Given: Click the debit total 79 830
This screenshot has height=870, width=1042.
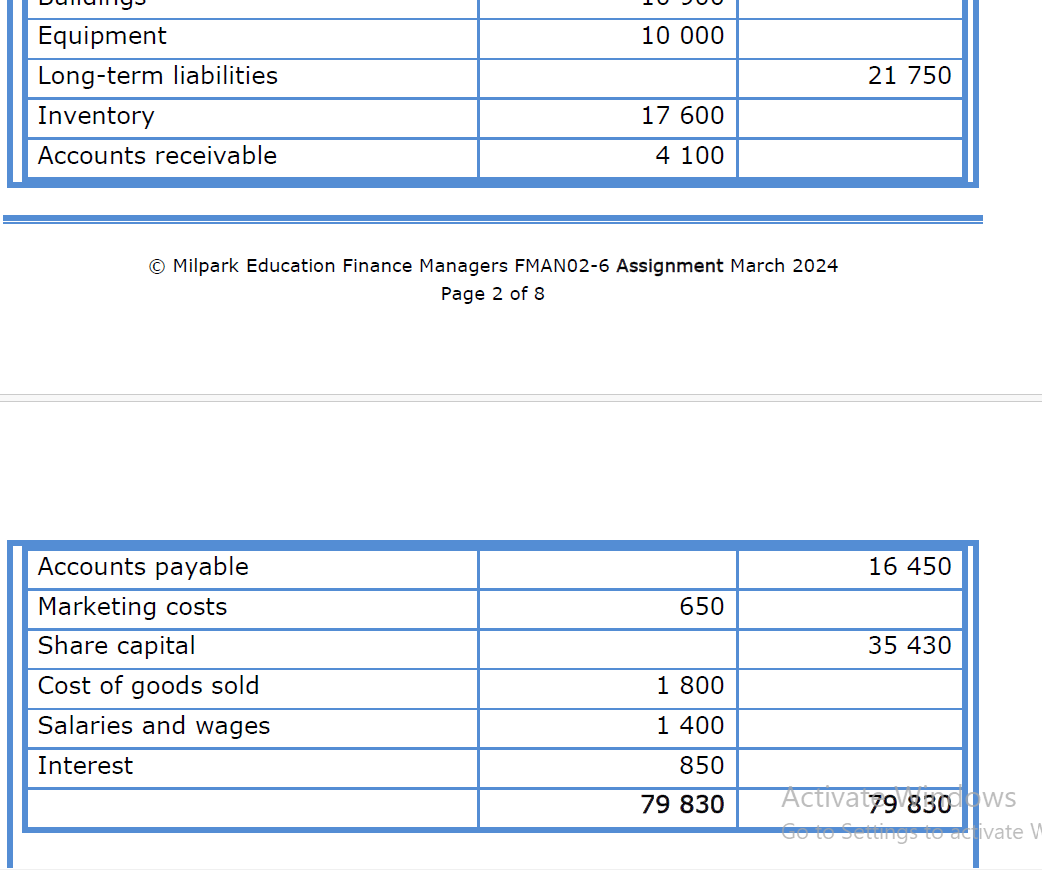Looking at the screenshot, I should tap(682, 805).
